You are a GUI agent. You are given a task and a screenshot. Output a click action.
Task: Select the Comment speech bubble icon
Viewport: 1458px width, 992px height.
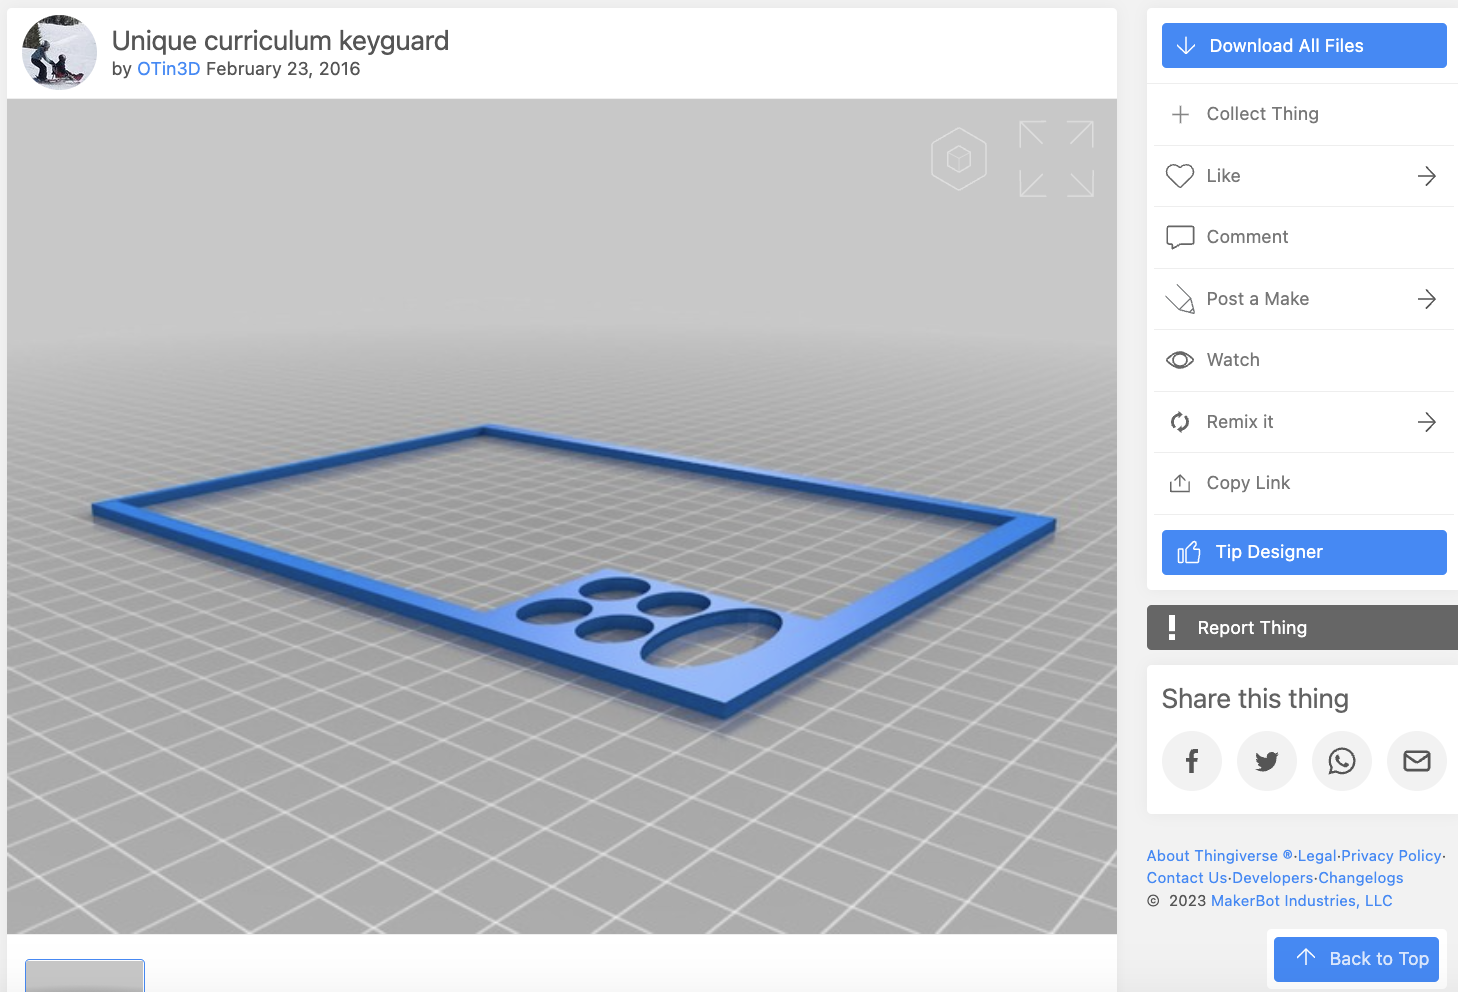point(1180,237)
